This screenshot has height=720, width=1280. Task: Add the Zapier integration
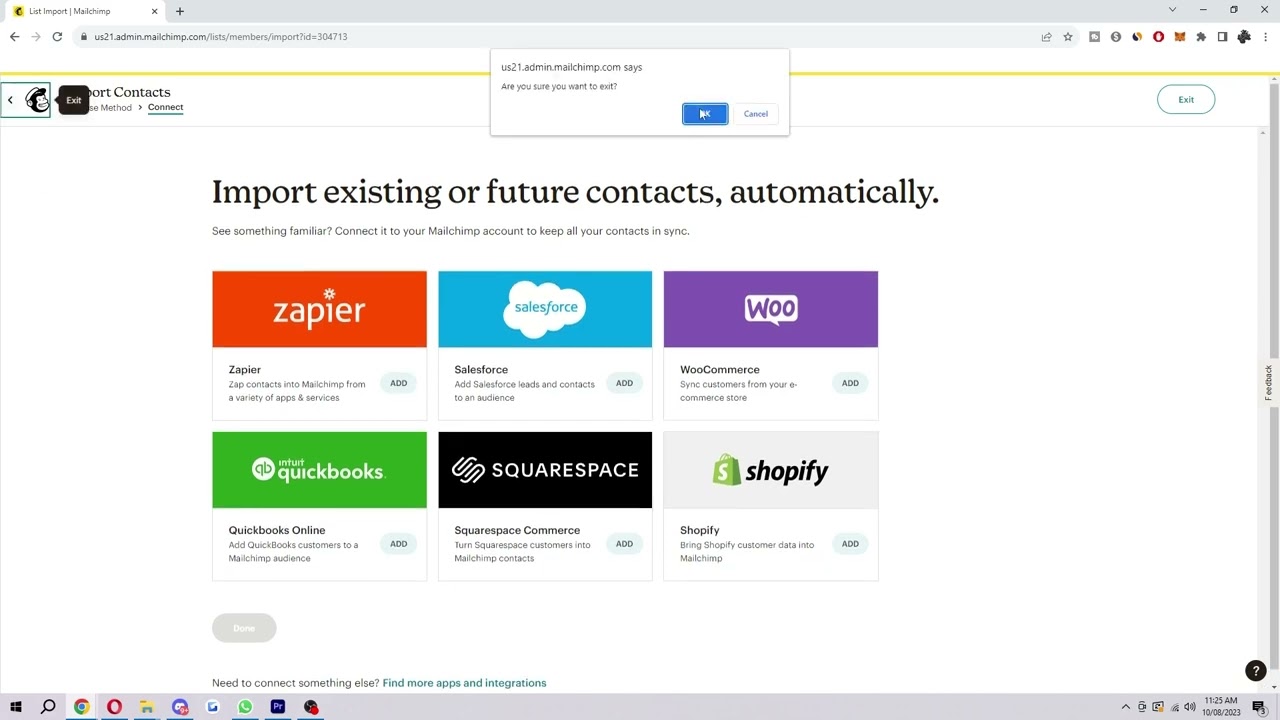click(x=399, y=383)
